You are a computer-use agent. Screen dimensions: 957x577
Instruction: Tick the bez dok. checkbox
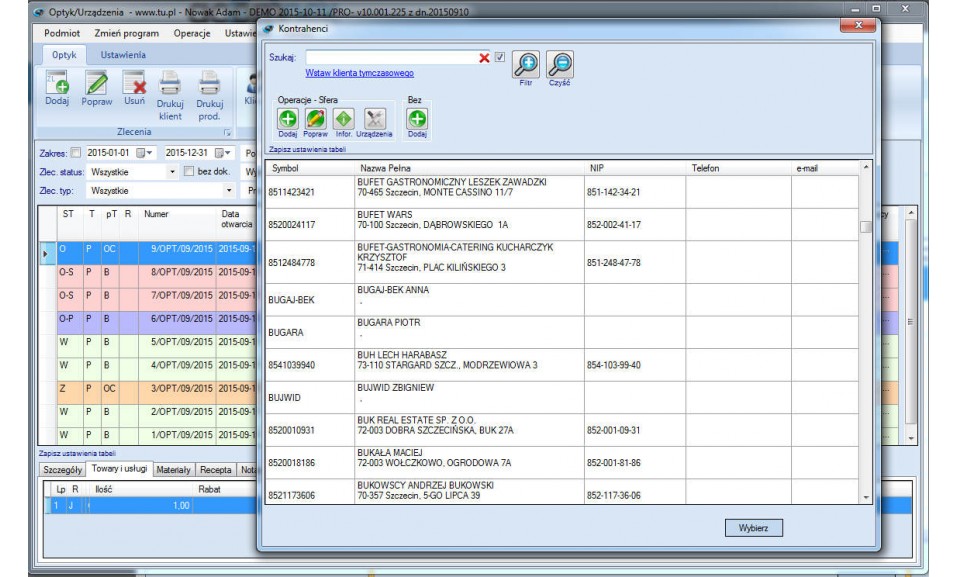188,172
